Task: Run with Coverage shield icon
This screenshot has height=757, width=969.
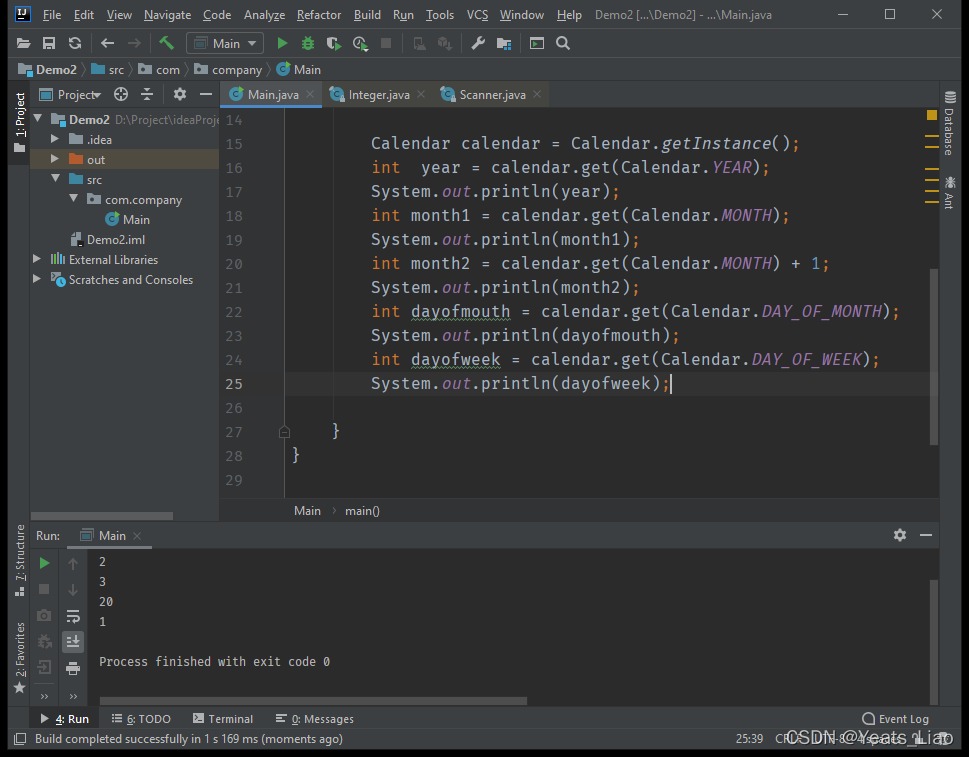Action: point(334,43)
